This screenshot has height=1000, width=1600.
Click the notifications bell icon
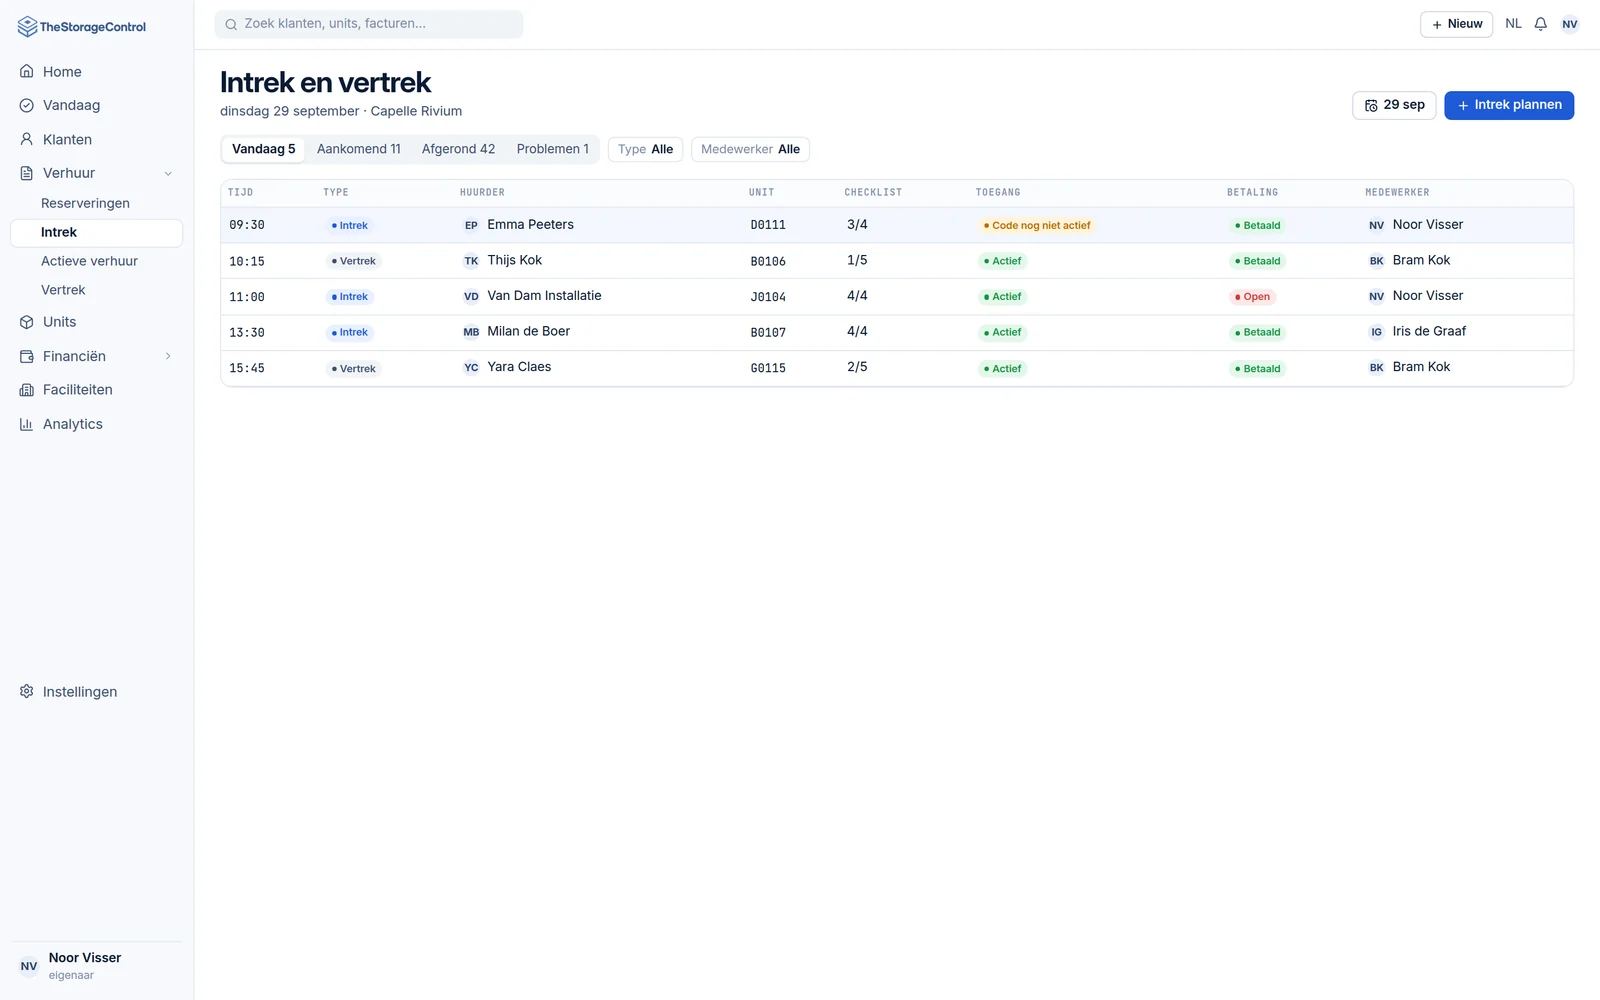pyautogui.click(x=1541, y=24)
